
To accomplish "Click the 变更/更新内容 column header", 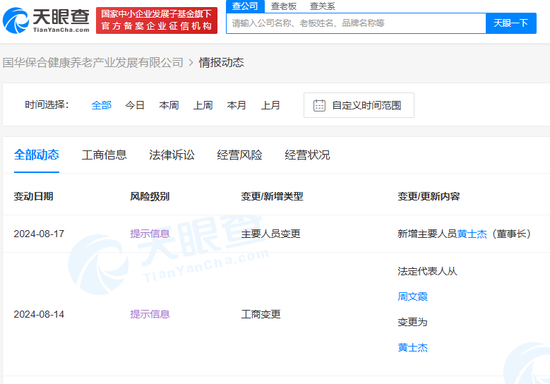I will (x=429, y=196).
